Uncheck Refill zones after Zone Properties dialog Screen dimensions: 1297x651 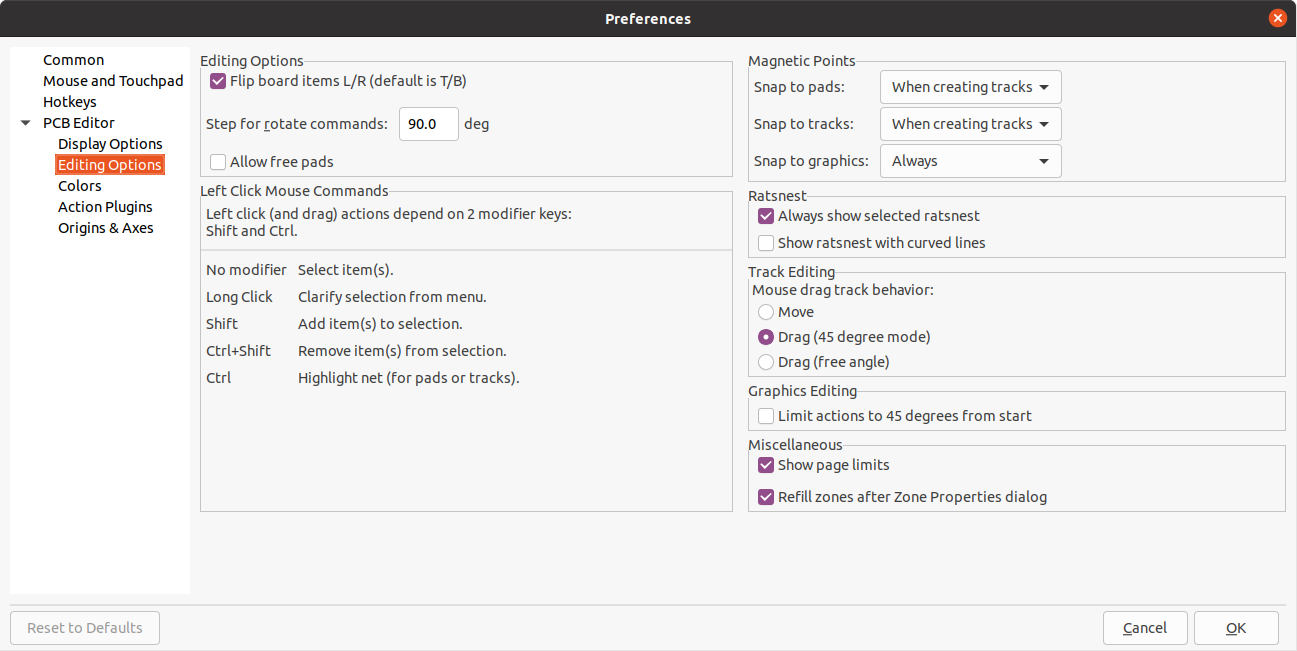[x=766, y=496]
